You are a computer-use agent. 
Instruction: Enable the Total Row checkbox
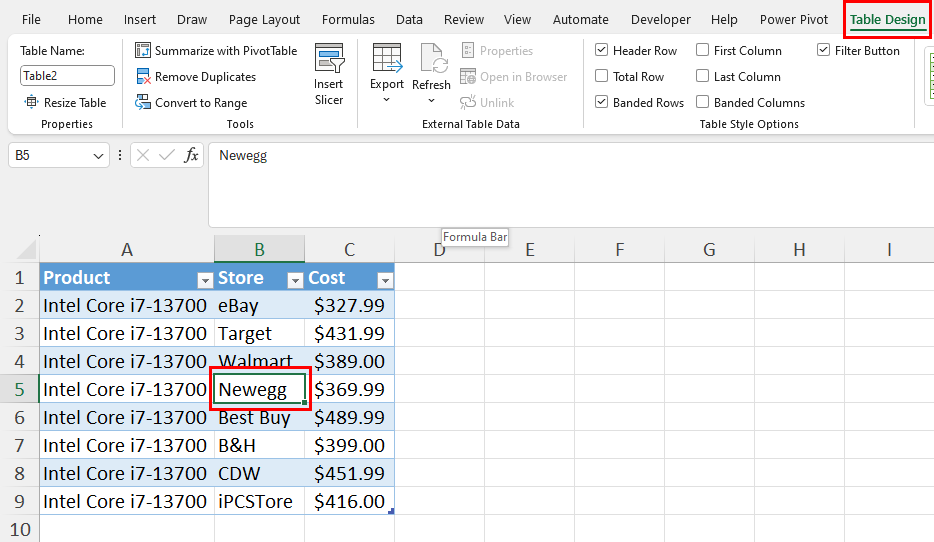(602, 76)
